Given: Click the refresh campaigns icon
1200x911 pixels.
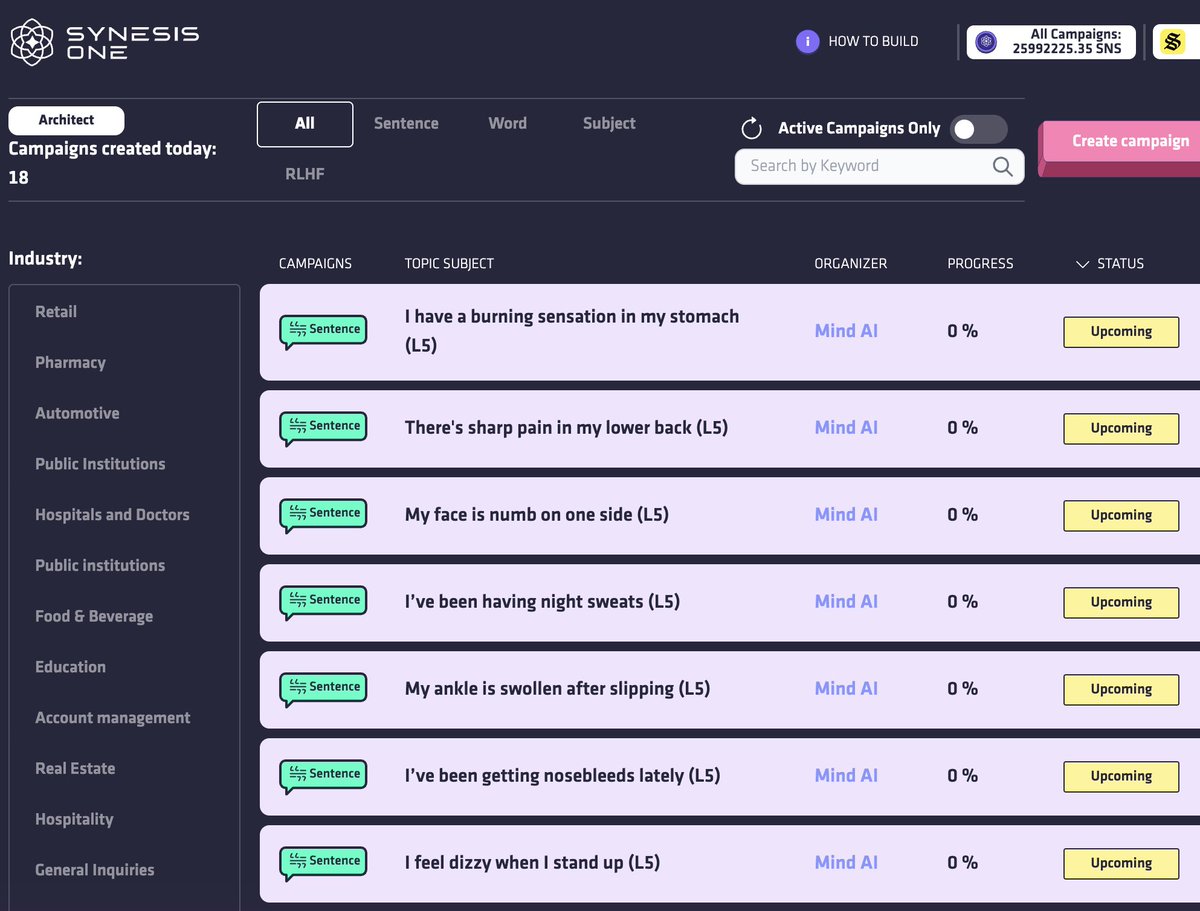Looking at the screenshot, I should coord(750,128).
